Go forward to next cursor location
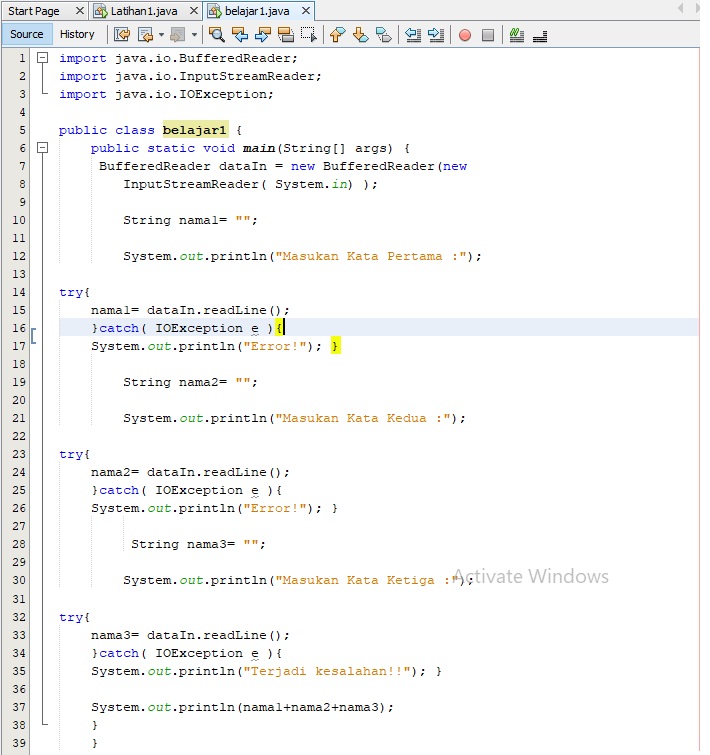Screen dimensions: 710x755 click(x=178, y=35)
